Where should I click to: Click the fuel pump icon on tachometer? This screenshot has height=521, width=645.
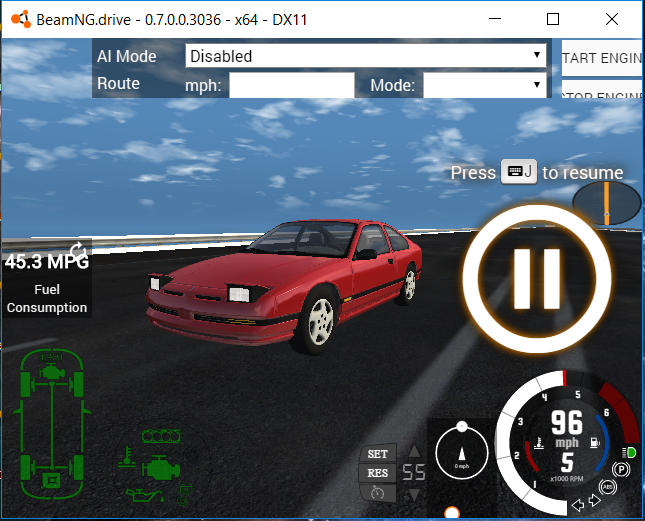click(x=595, y=442)
